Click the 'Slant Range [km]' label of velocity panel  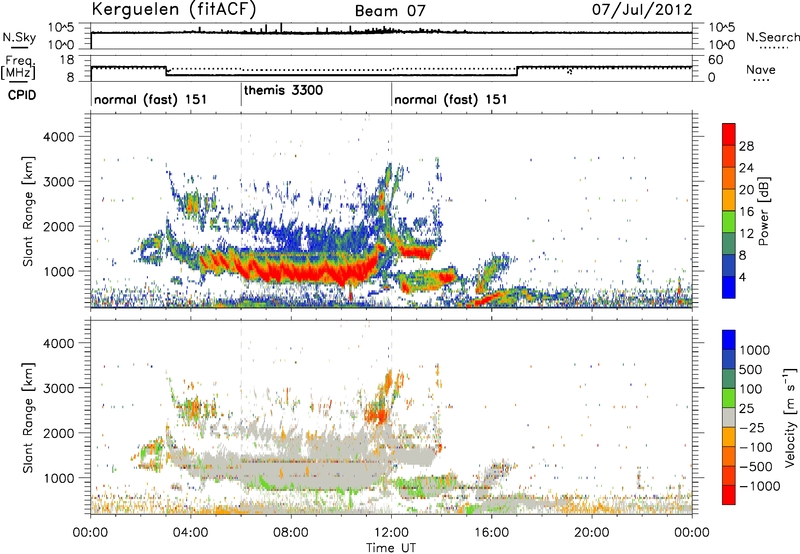tap(28, 418)
